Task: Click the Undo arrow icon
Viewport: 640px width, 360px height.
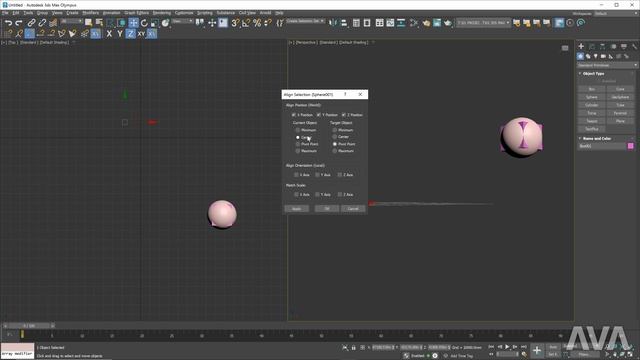Action: coord(8,23)
